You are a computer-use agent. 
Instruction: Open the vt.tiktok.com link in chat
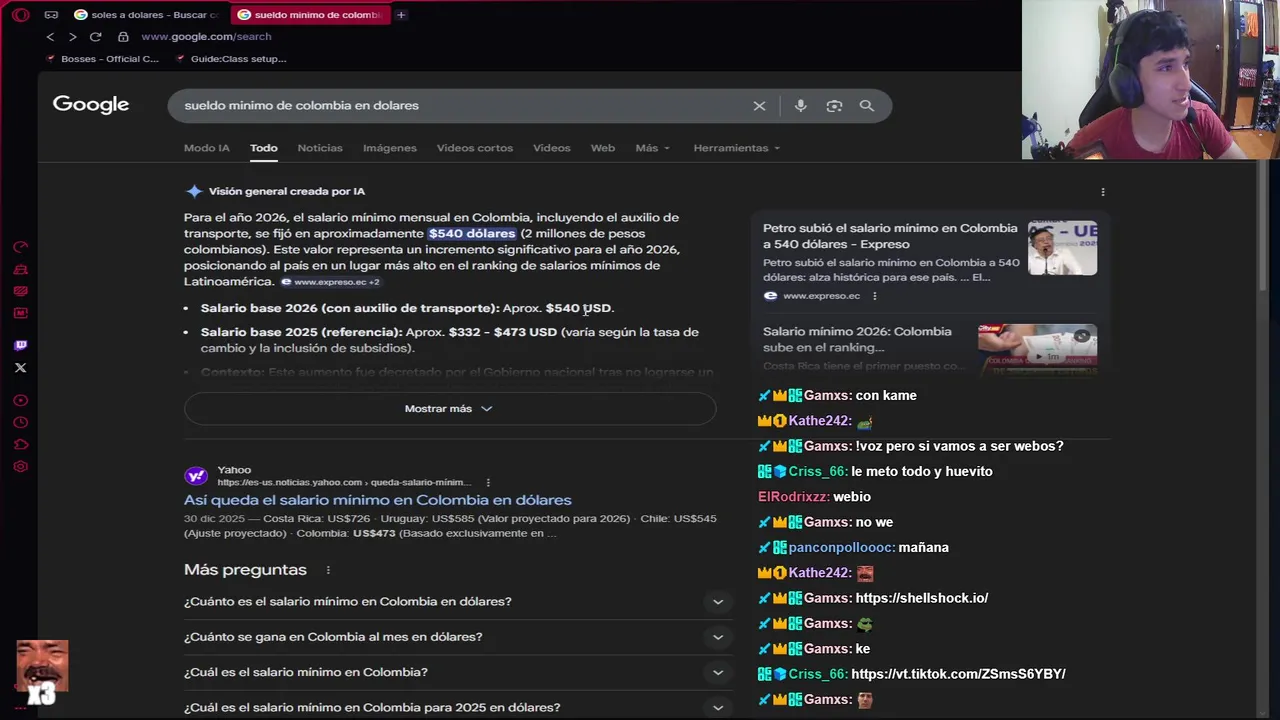click(x=958, y=674)
